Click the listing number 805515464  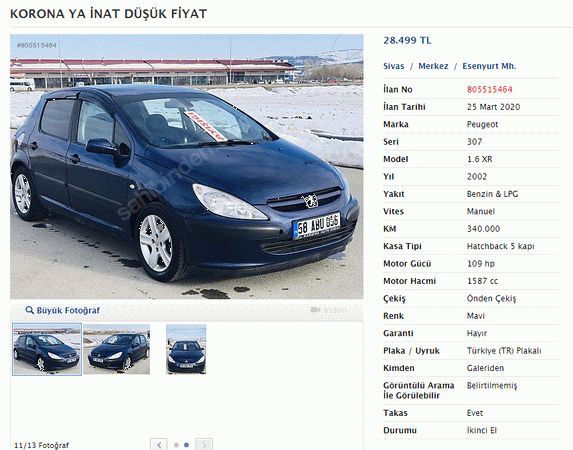[x=489, y=90]
